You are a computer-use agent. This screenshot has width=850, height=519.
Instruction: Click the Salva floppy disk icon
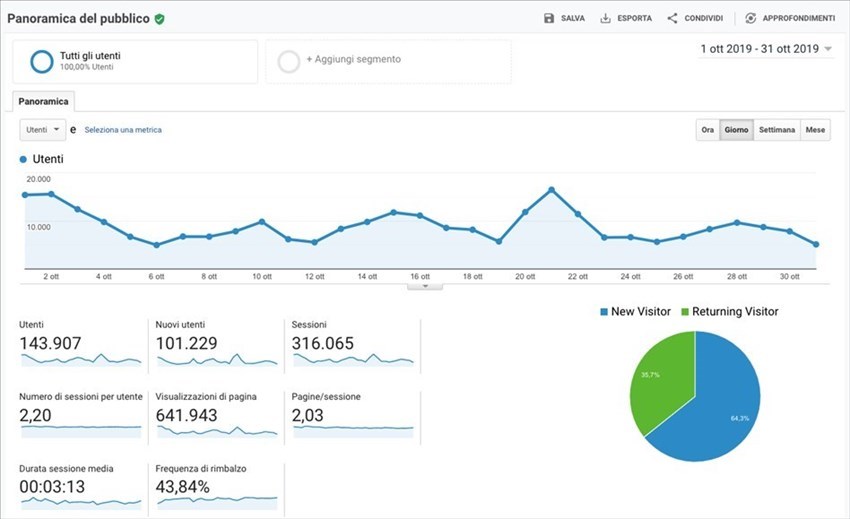549,18
